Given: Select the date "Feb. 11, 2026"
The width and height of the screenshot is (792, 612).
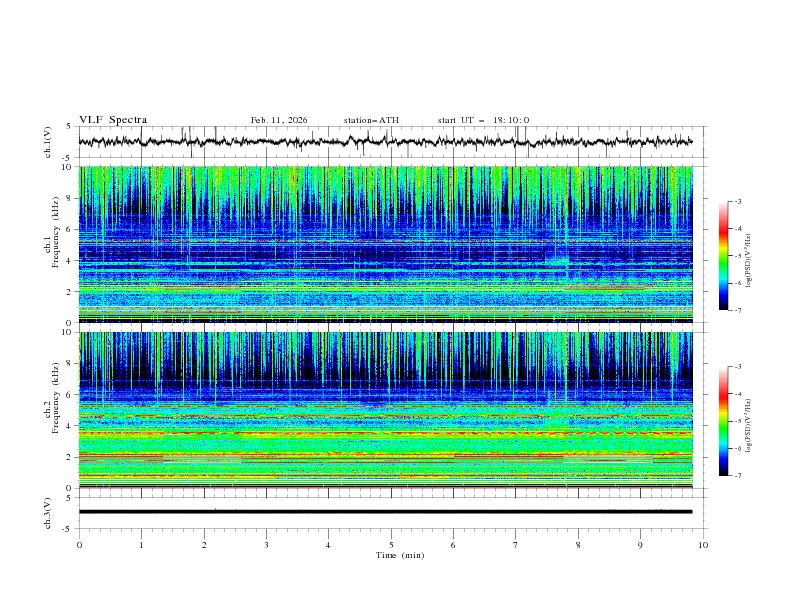Looking at the screenshot, I should click(x=279, y=120).
